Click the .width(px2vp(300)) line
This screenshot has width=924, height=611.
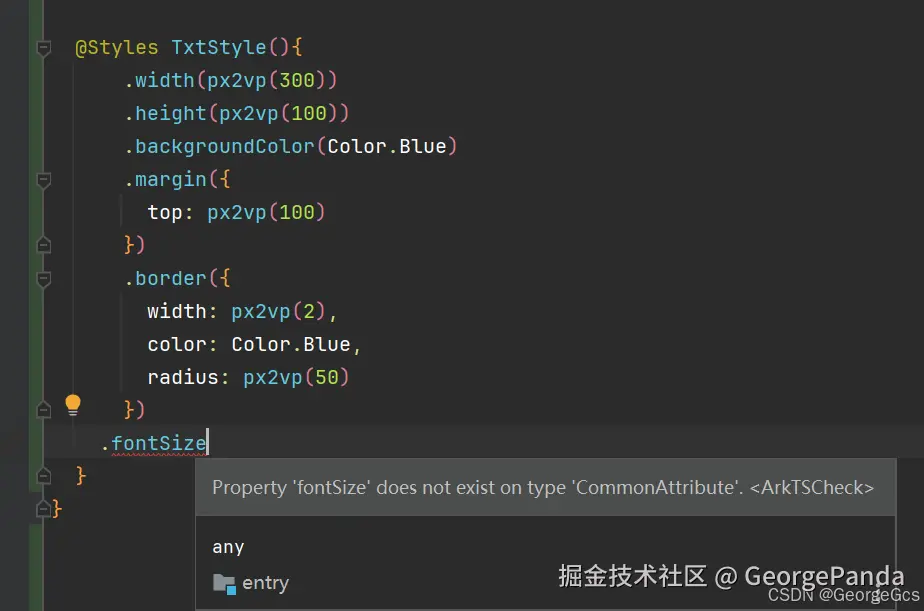pyautogui.click(x=230, y=80)
